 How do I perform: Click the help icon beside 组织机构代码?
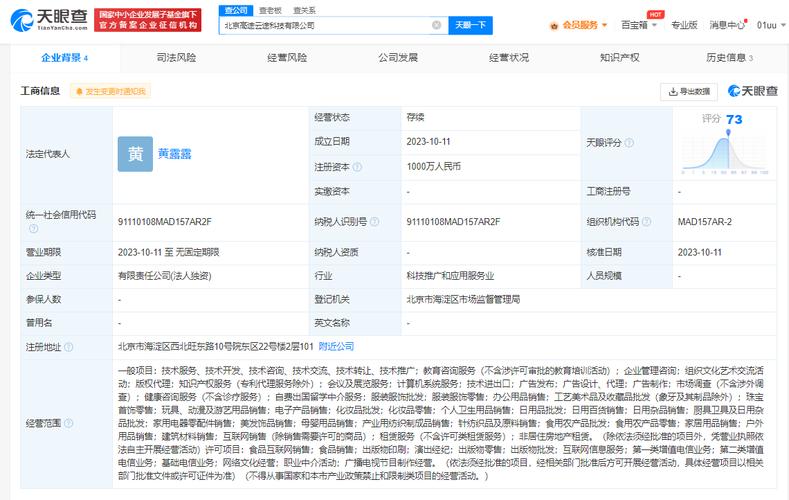(647, 221)
